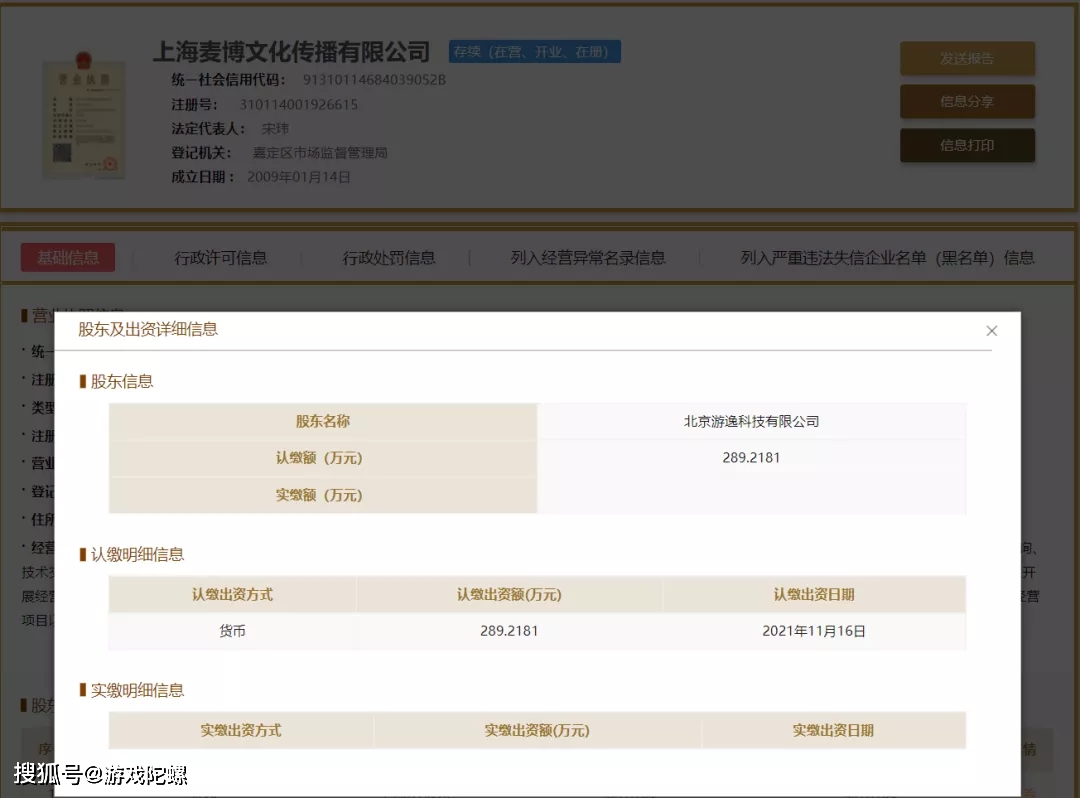Click the 货币 contribution method cell
This screenshot has width=1080, height=798.
coord(232,631)
